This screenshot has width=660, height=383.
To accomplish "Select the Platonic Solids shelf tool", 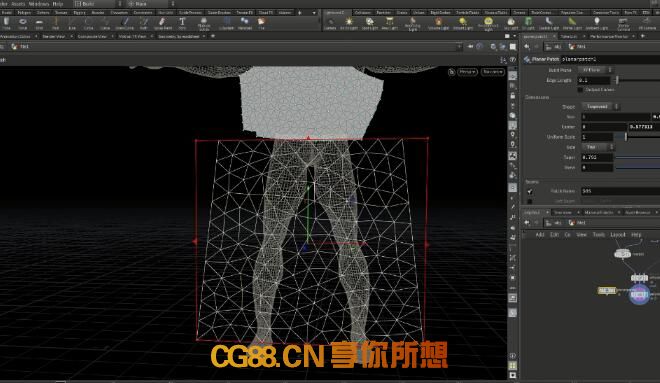I will click(204, 24).
